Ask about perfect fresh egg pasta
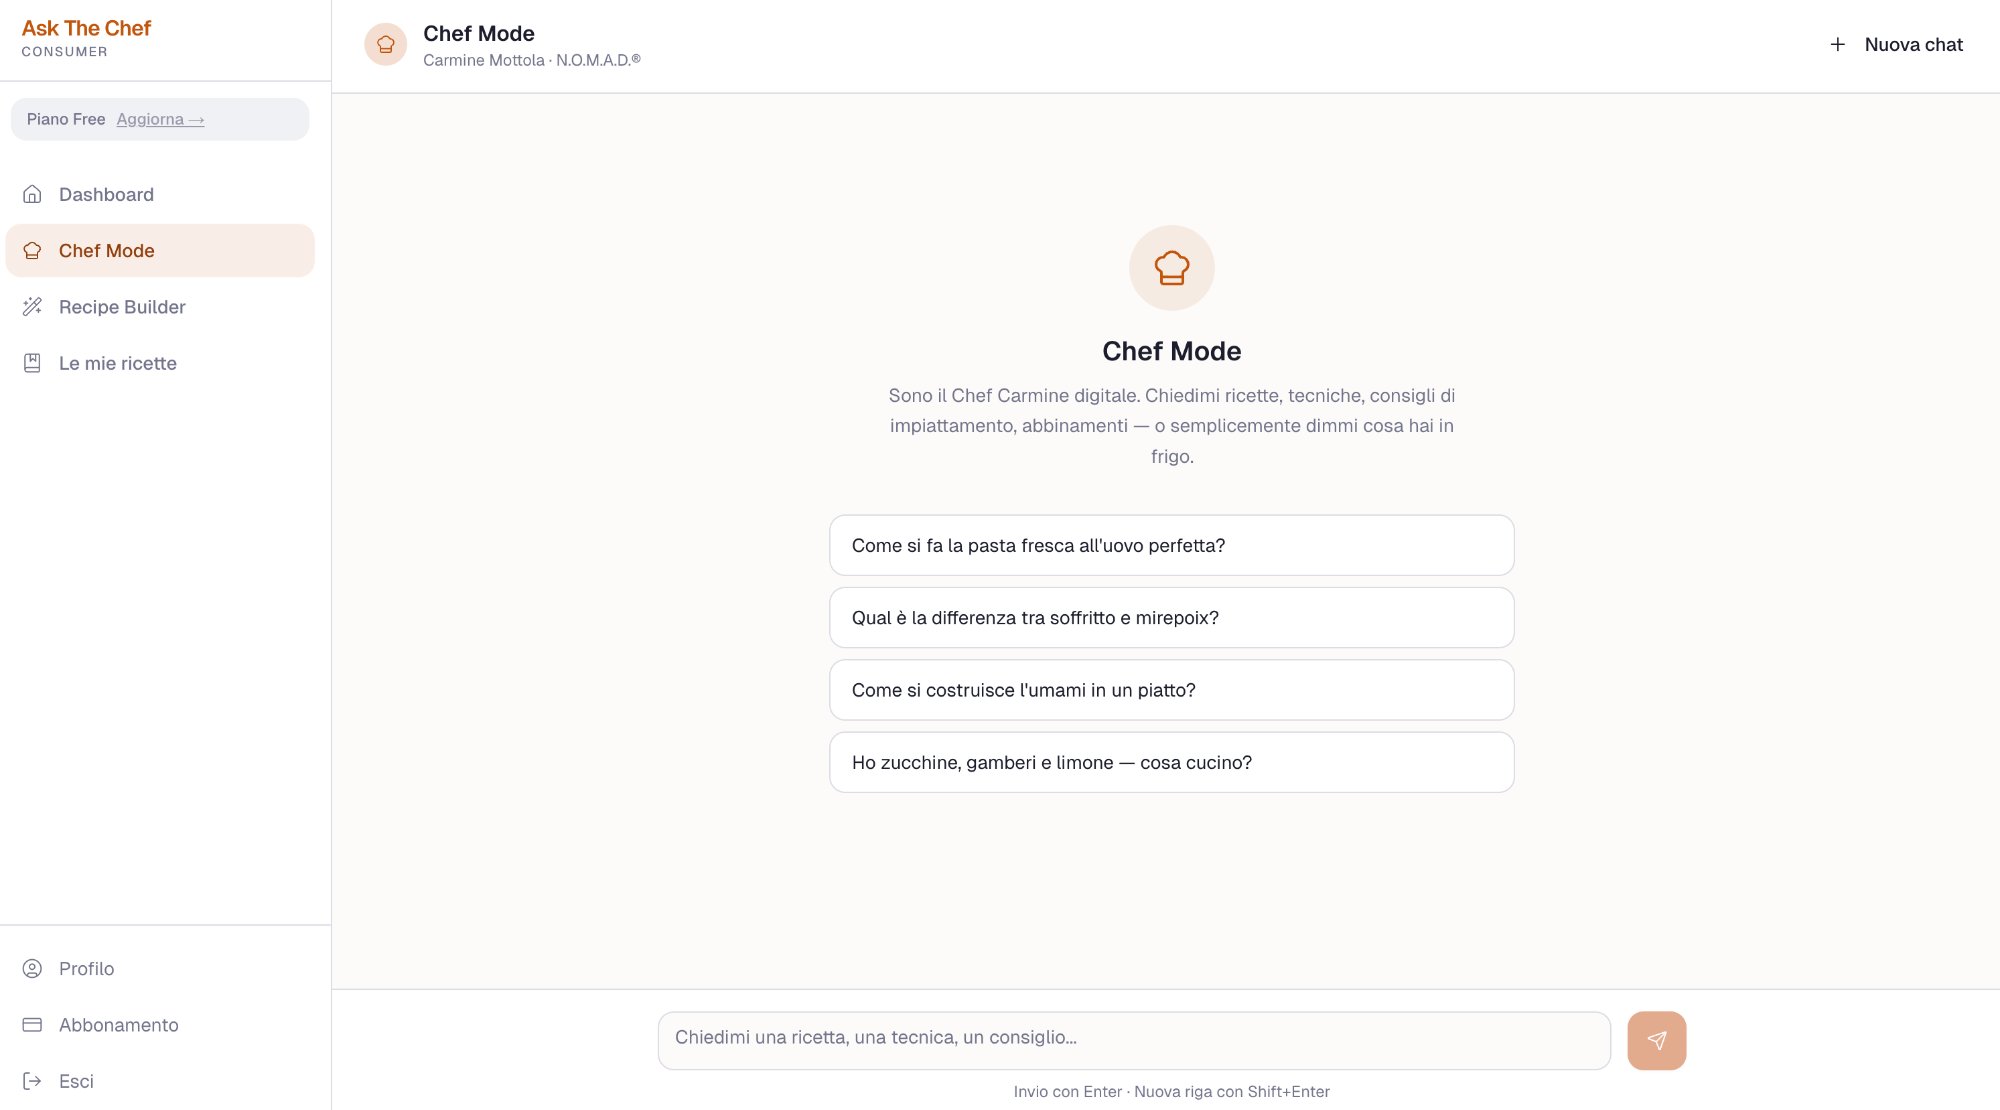 (x=1171, y=545)
